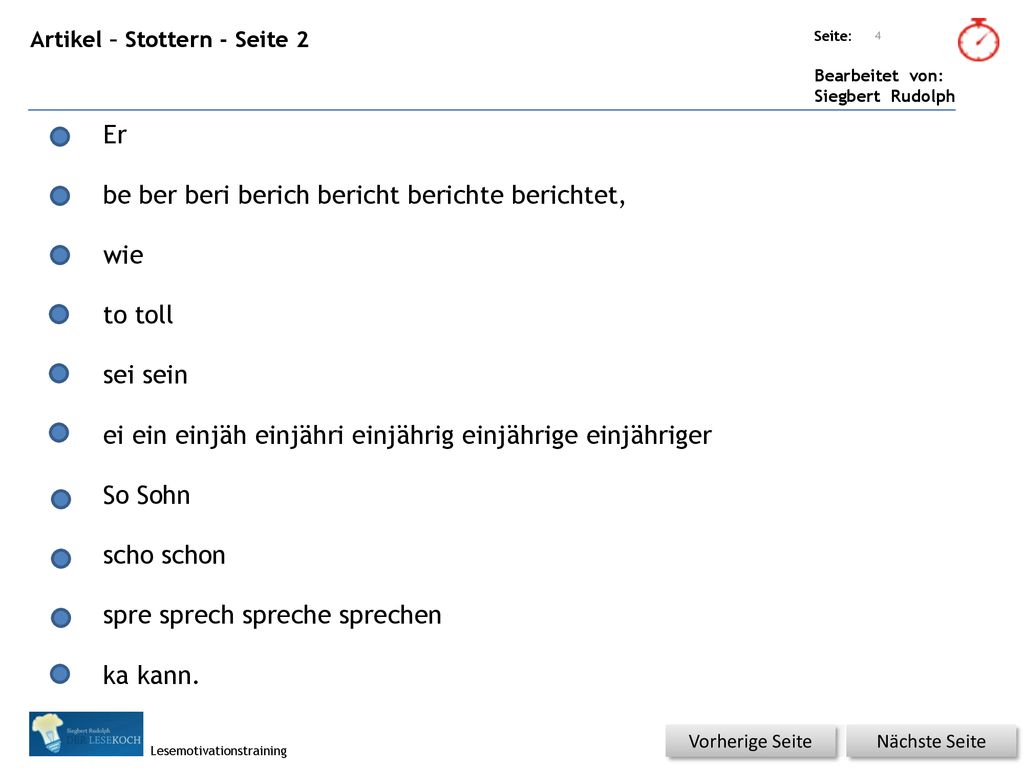This screenshot has height=768, width=1024.
Task: Click the red stopwatch timer icon
Action: point(978,40)
